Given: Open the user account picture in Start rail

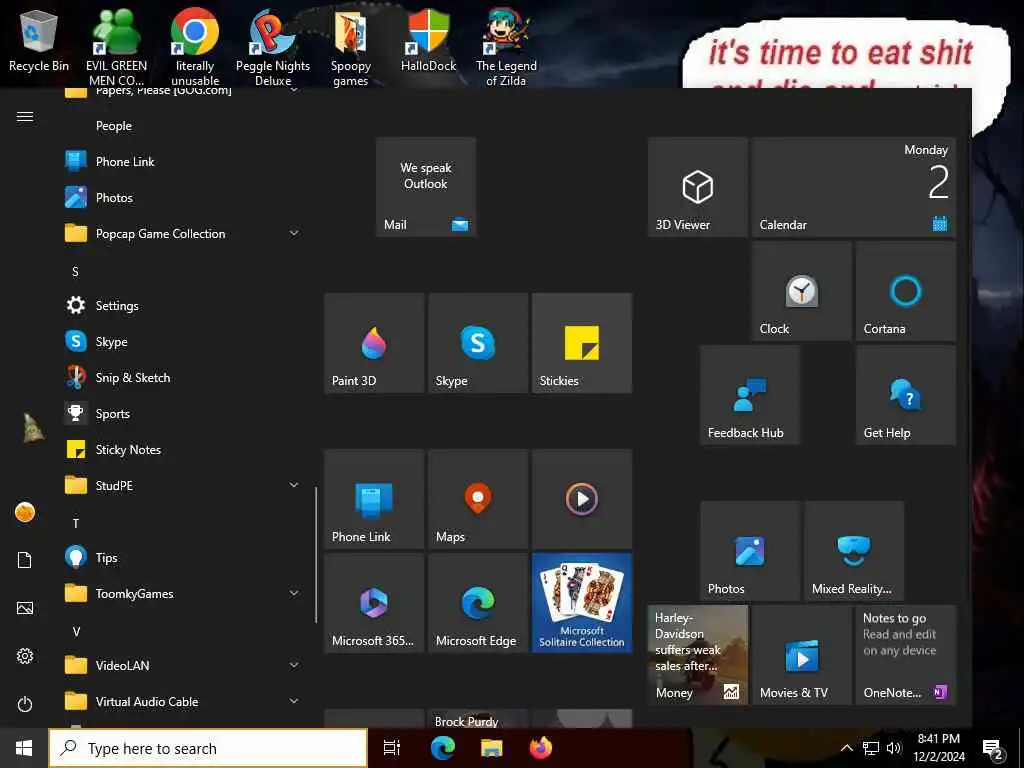Looking at the screenshot, I should pos(25,512).
